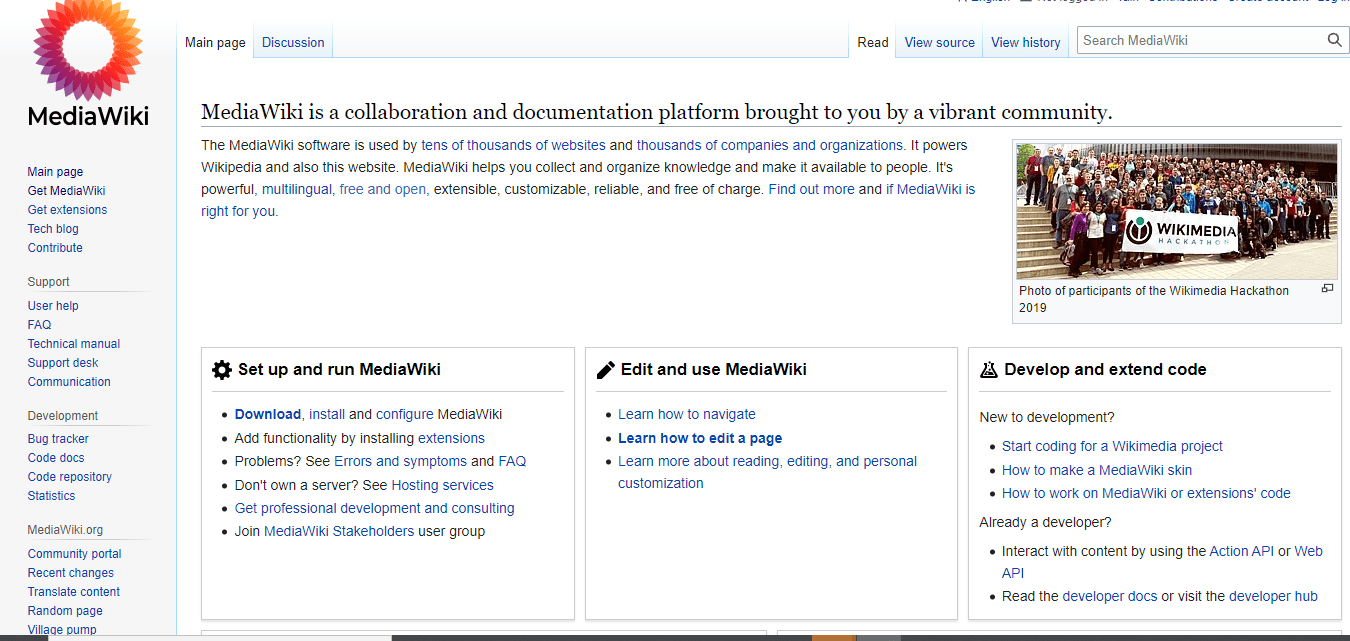This screenshot has height=641, width=1350.
Task: Open the FAQ sidebar link
Action: (39, 325)
